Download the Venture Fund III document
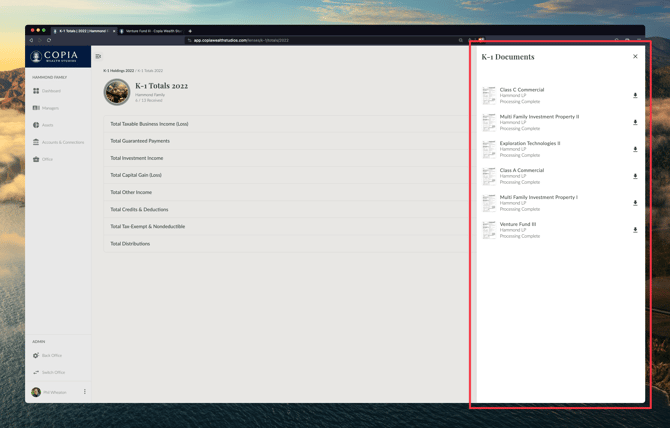Image resolution: width=670 pixels, height=428 pixels. (x=635, y=230)
